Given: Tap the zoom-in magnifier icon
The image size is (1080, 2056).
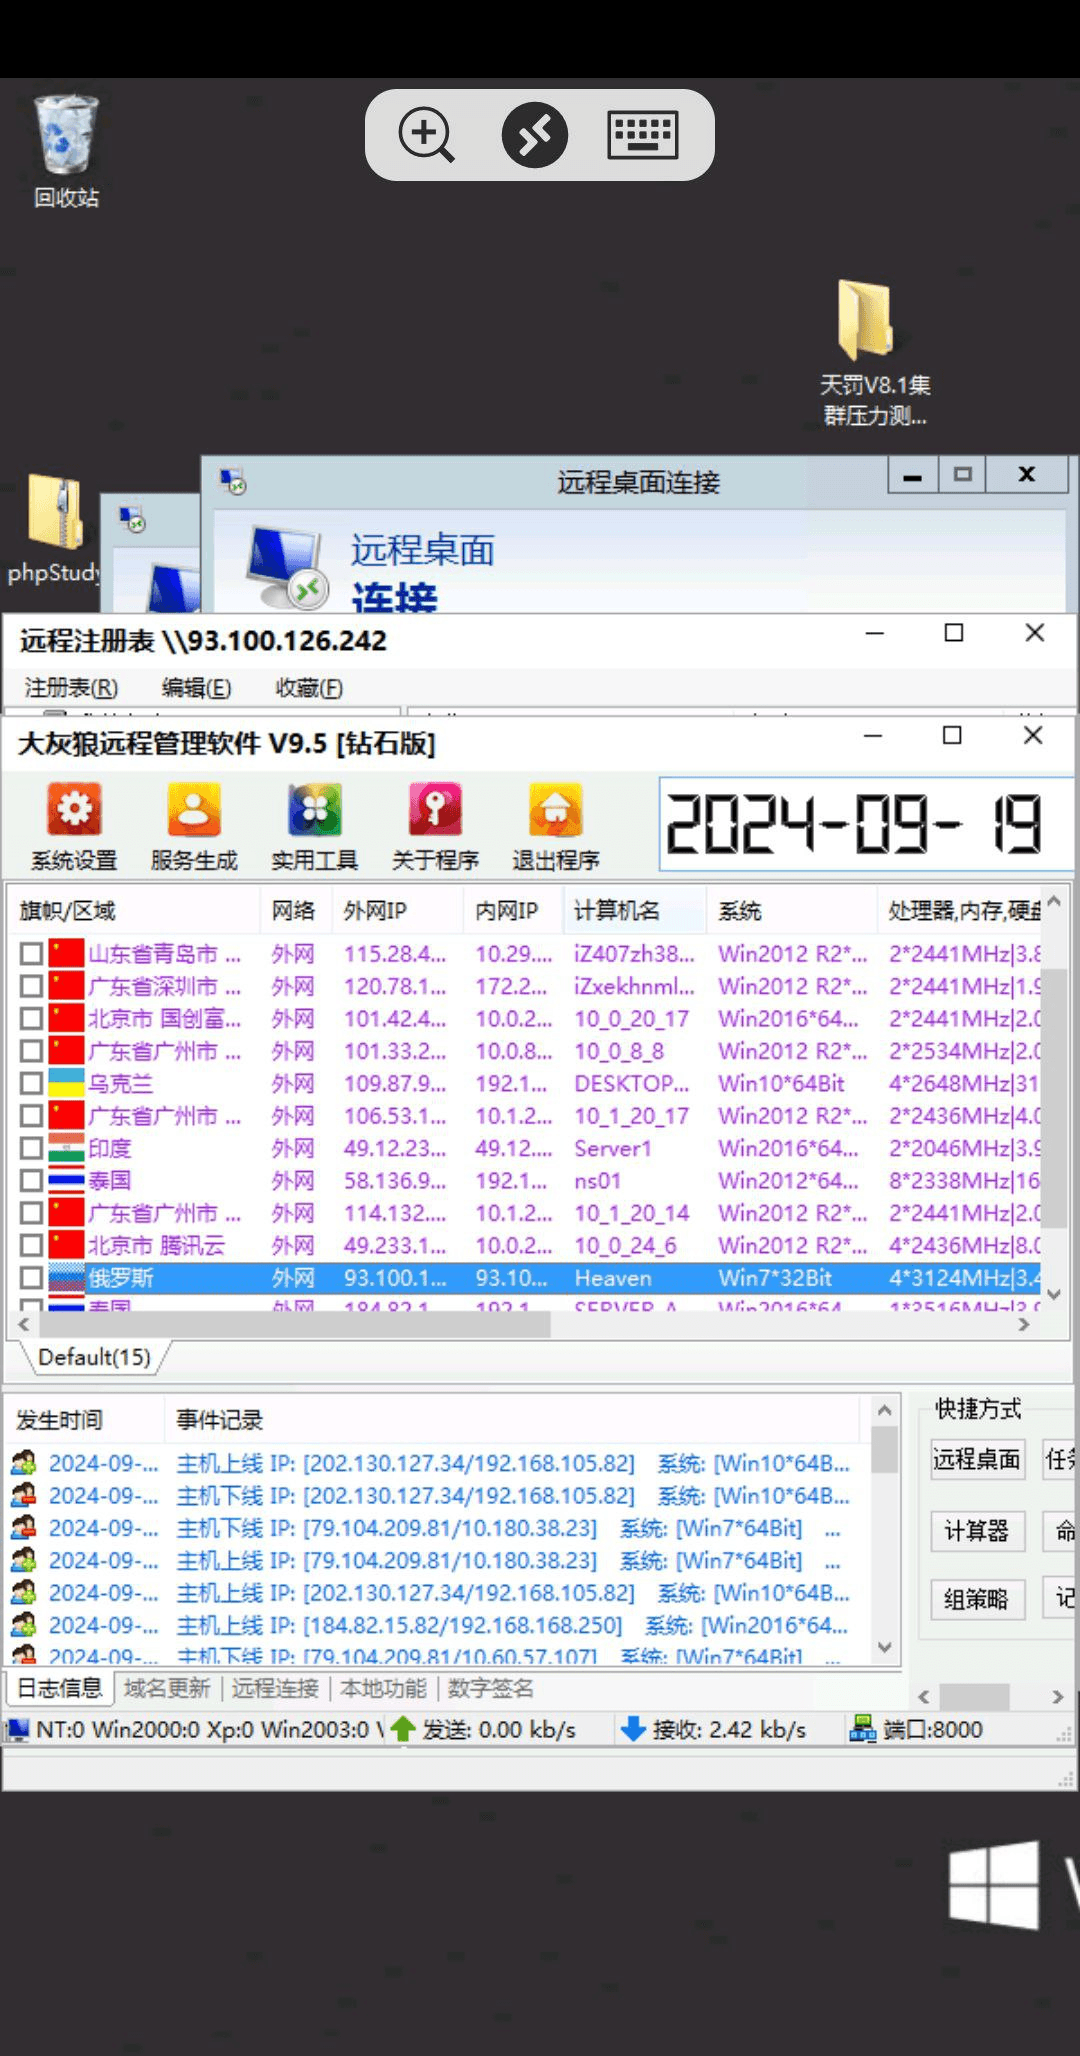Looking at the screenshot, I should pyautogui.click(x=426, y=135).
